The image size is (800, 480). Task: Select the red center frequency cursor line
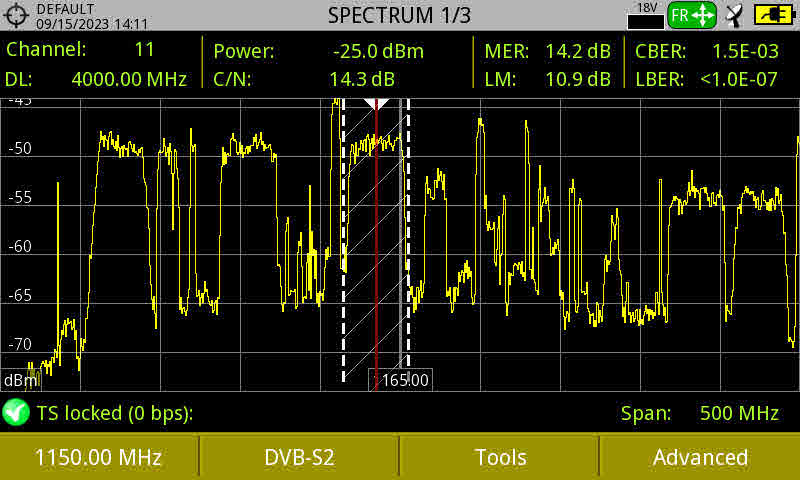pyautogui.click(x=377, y=245)
